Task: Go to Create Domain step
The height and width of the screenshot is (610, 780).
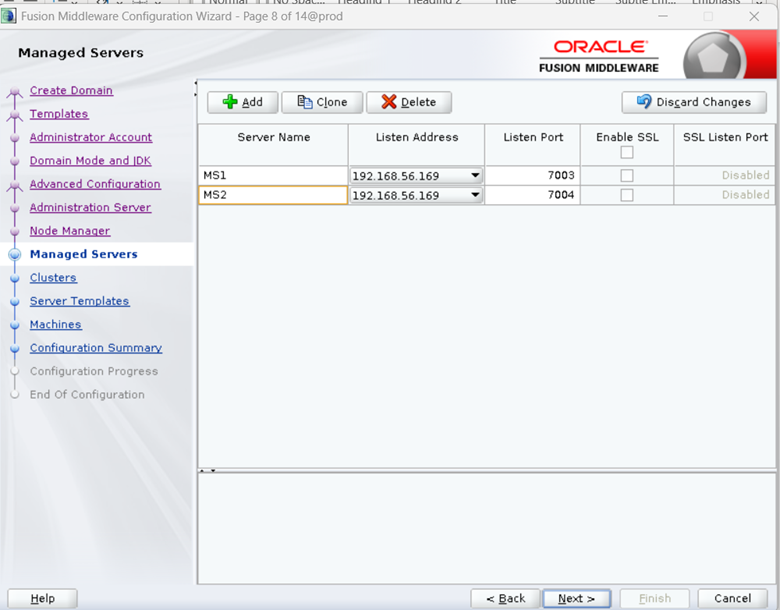Action: 71,91
